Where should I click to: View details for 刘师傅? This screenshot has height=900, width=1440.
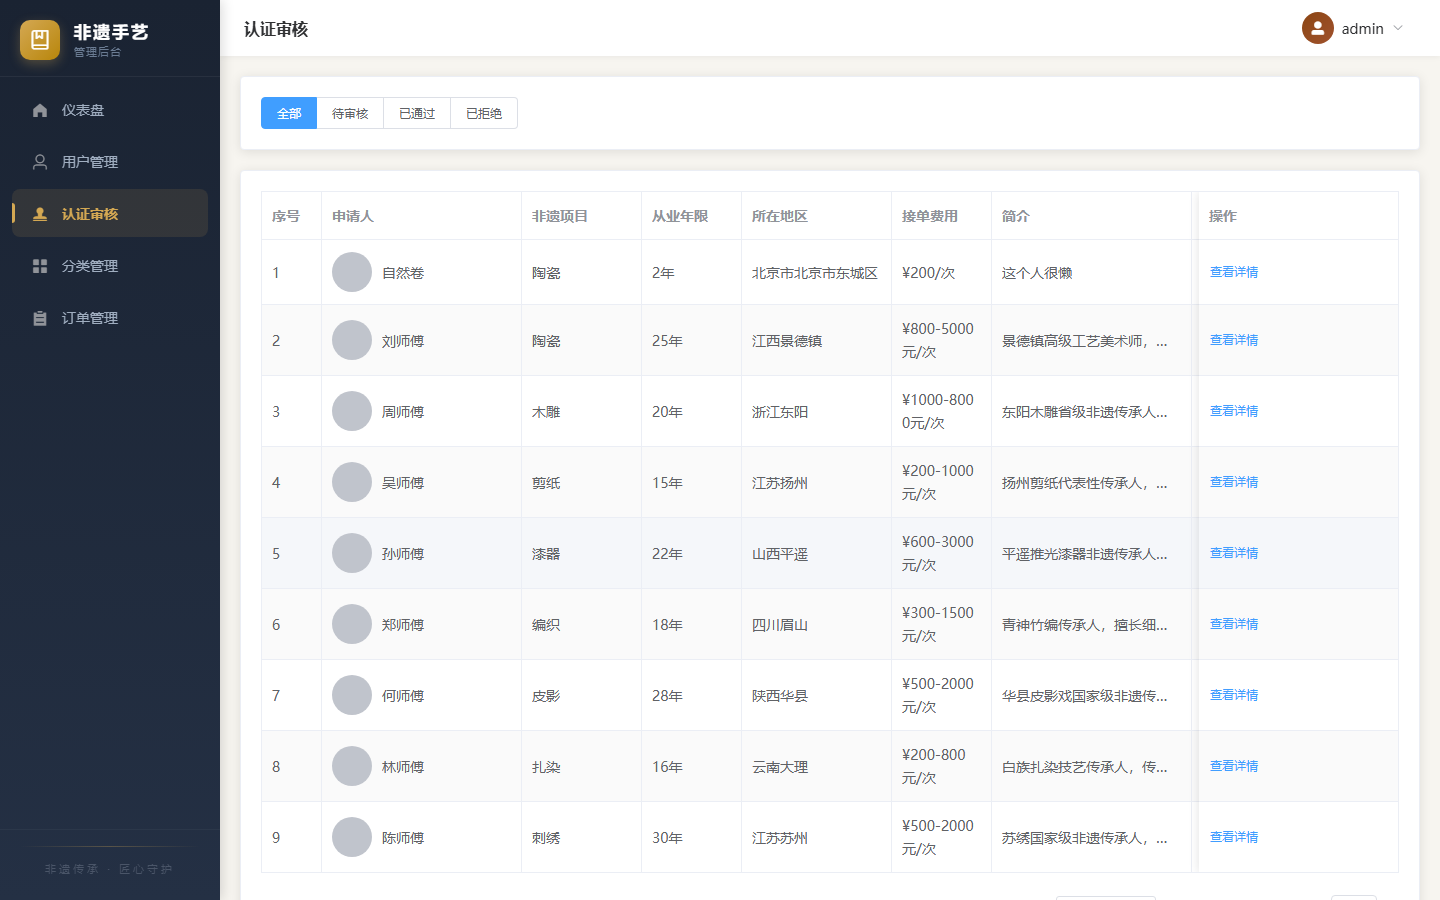1234,340
